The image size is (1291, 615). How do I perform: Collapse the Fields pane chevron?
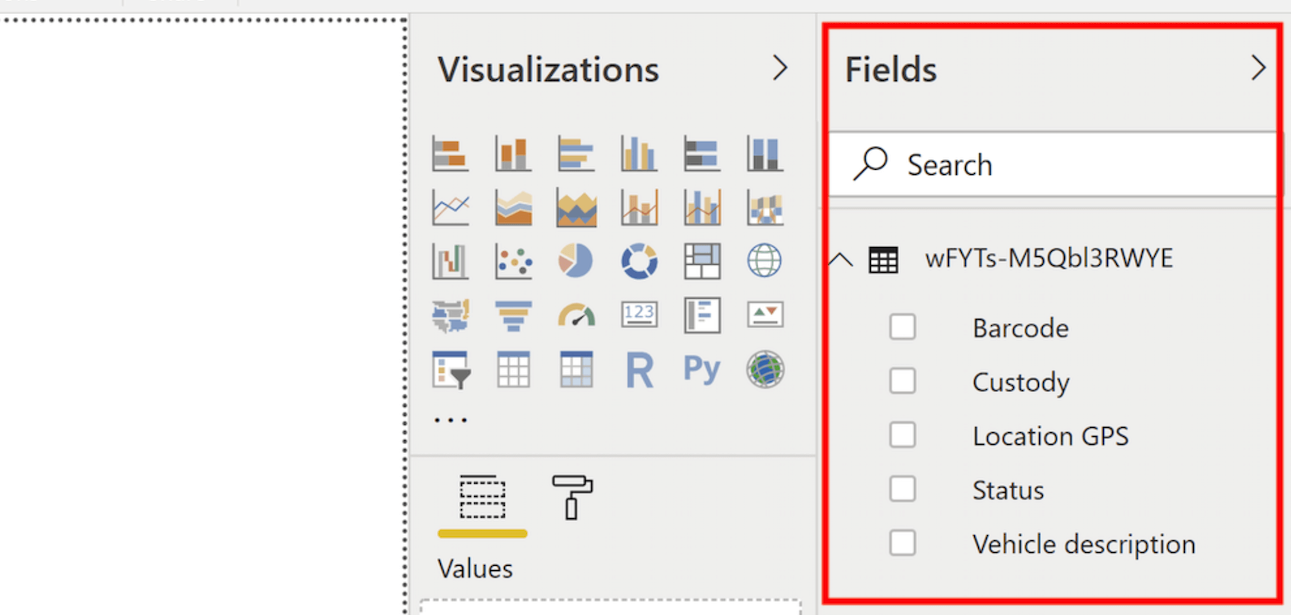tap(1258, 68)
